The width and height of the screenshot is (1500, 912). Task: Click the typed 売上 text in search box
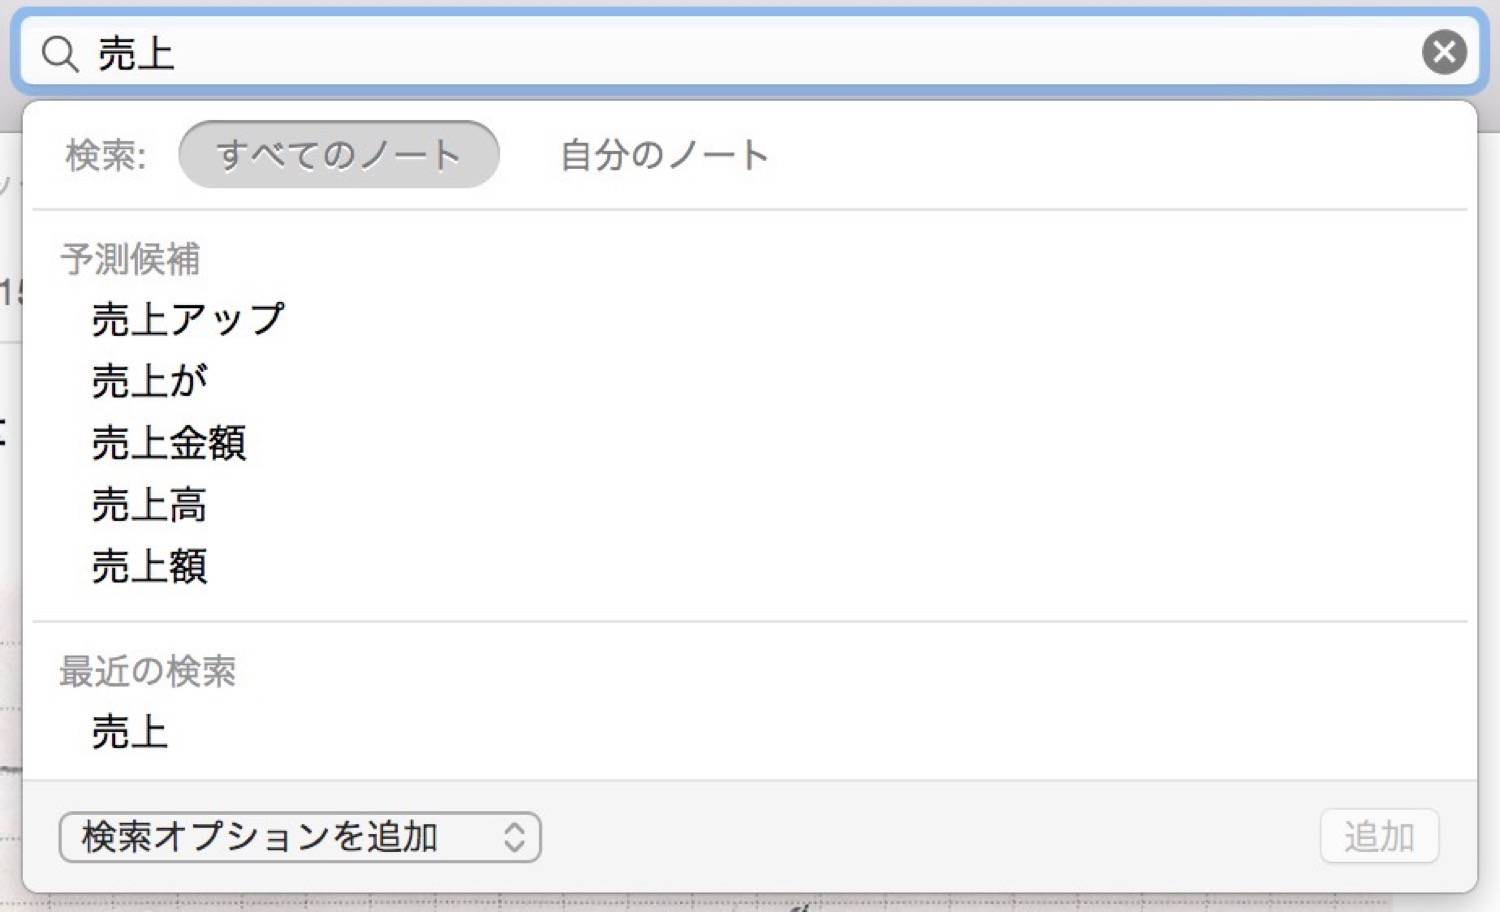coord(136,53)
